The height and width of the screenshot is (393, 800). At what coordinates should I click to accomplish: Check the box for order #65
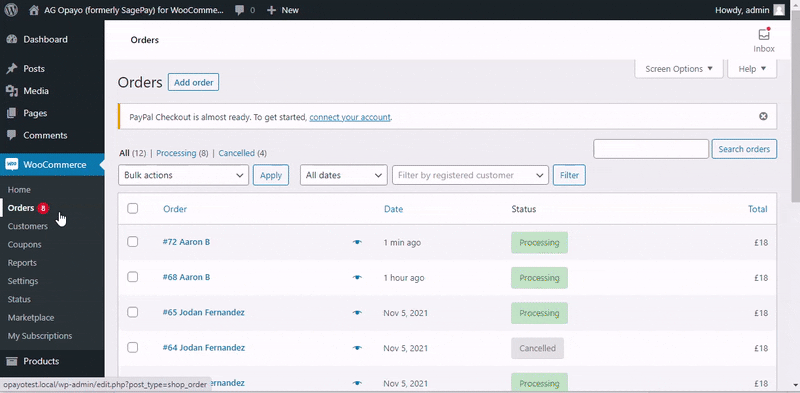pos(133,312)
